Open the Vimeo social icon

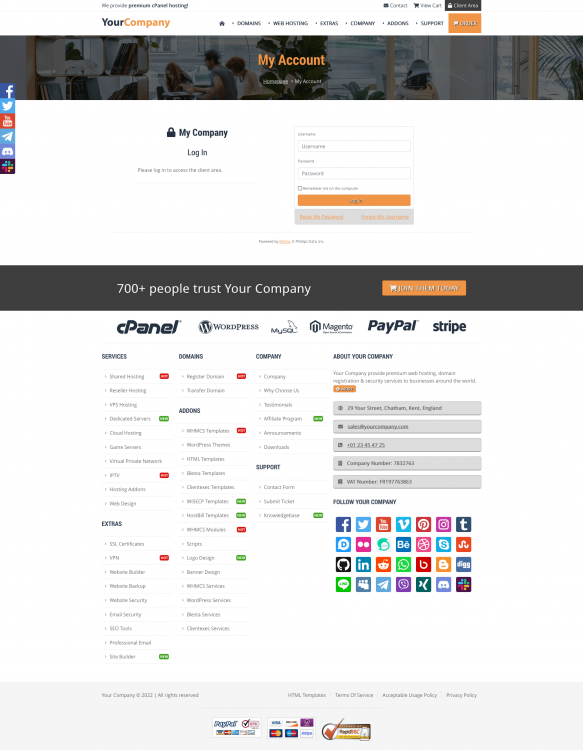click(x=403, y=524)
